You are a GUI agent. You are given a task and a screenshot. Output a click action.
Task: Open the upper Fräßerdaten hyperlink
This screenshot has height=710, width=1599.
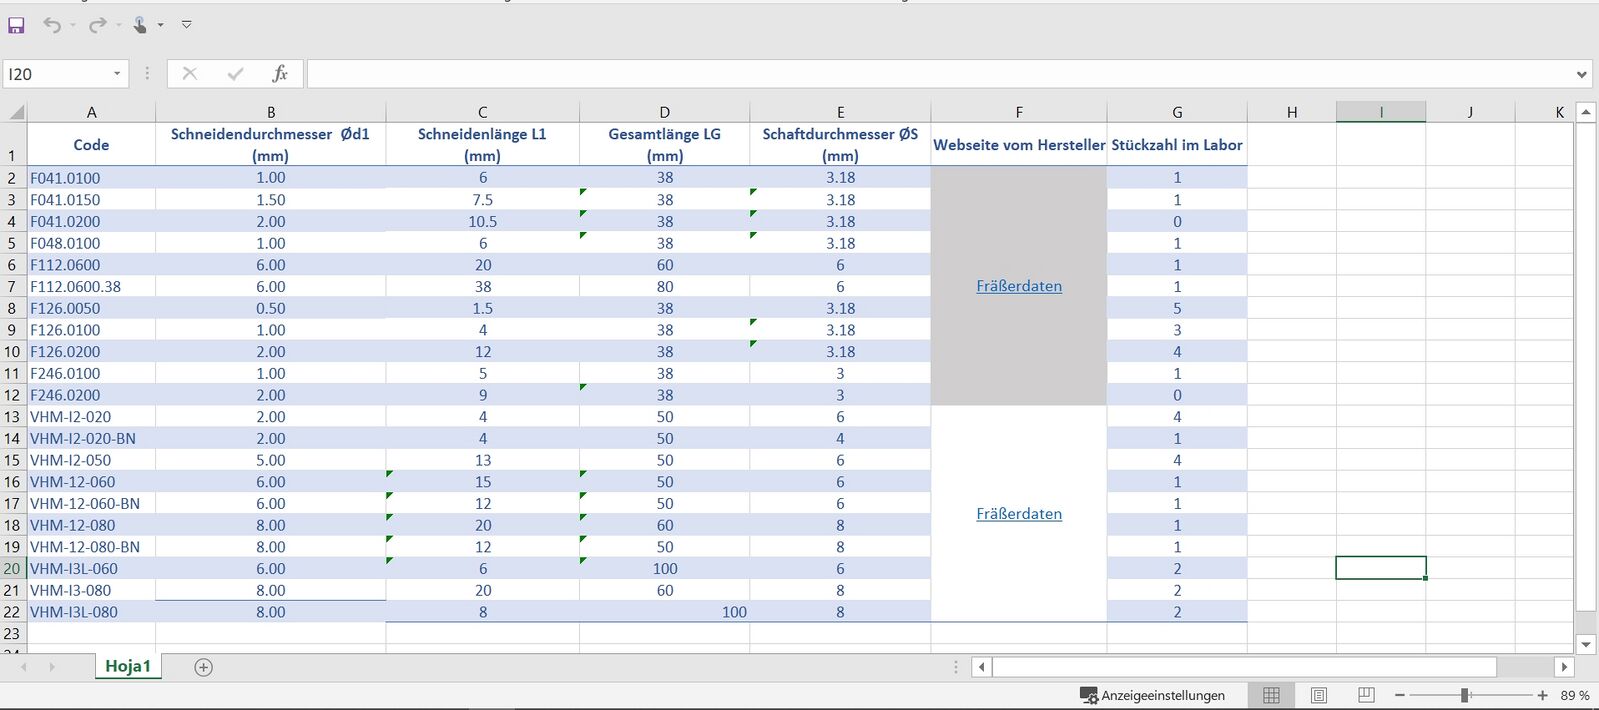[1018, 286]
